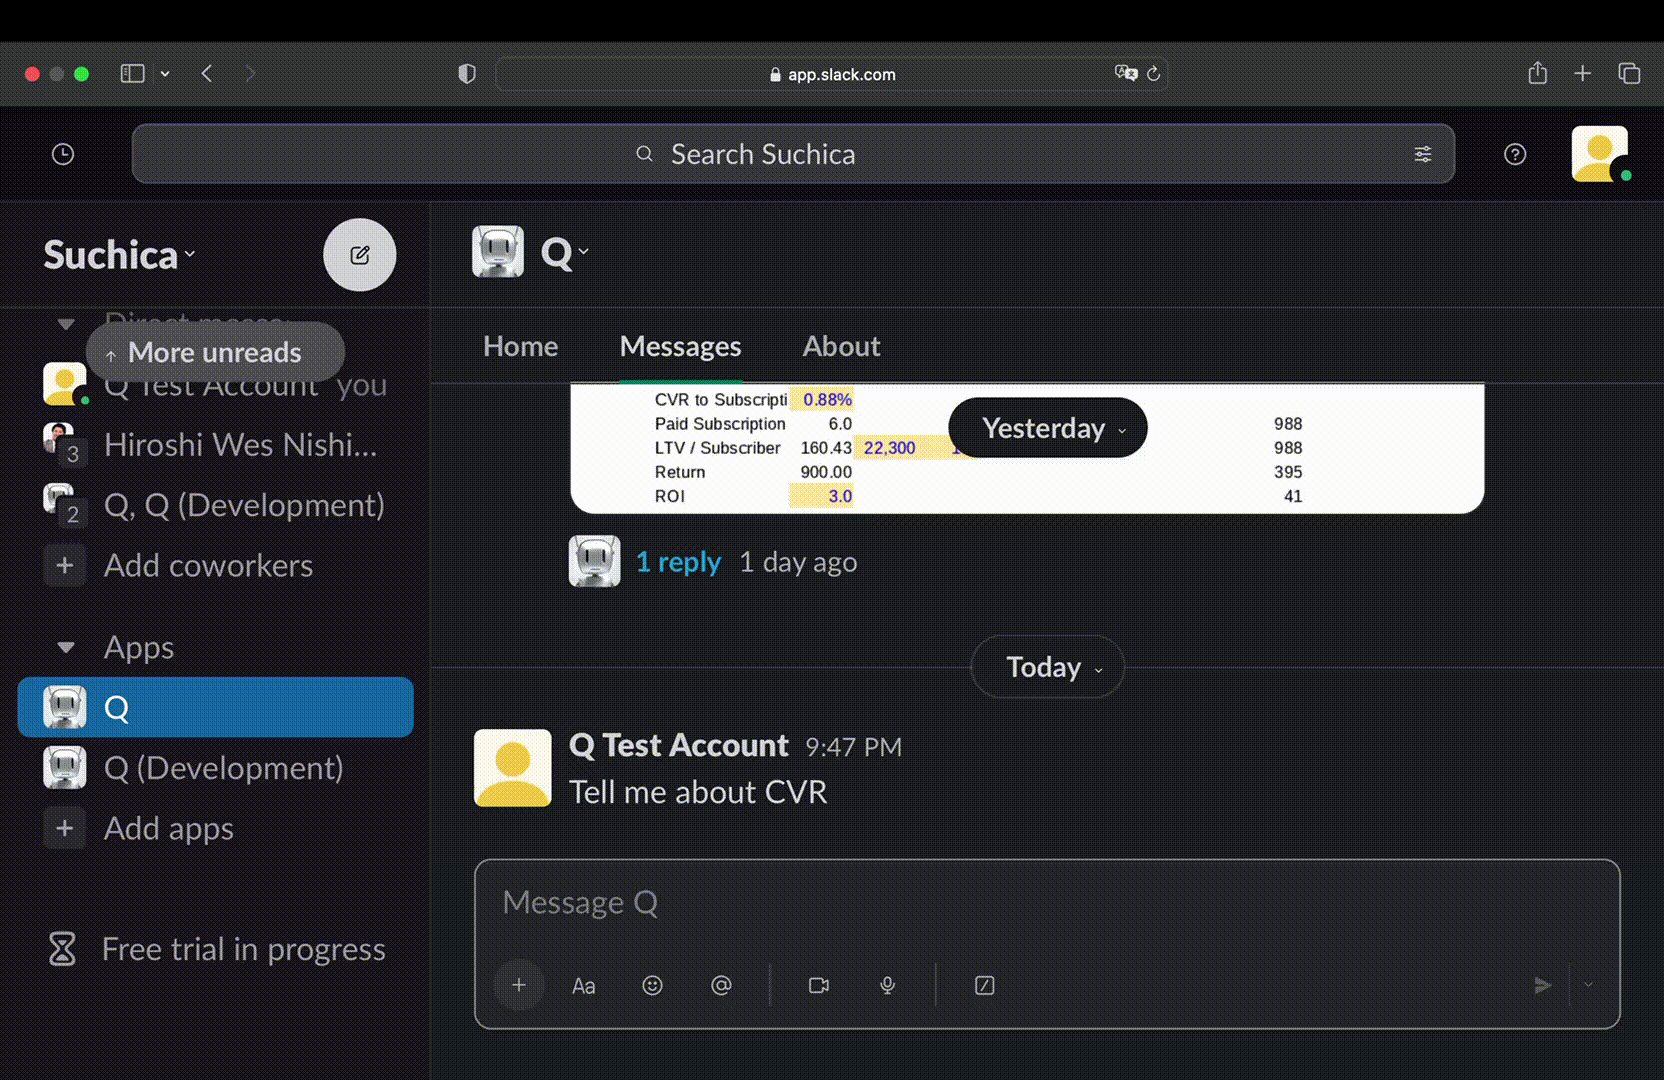Expand the Apps section chevron

pyautogui.click(x=64, y=647)
